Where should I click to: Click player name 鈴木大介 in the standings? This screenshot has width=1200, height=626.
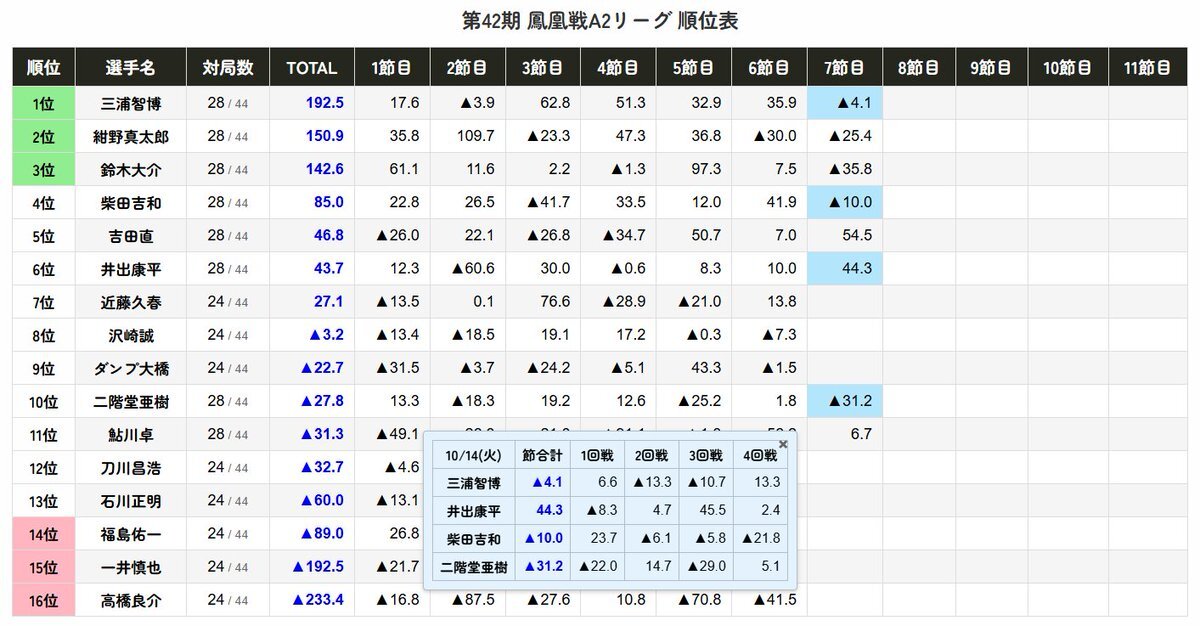coord(131,170)
